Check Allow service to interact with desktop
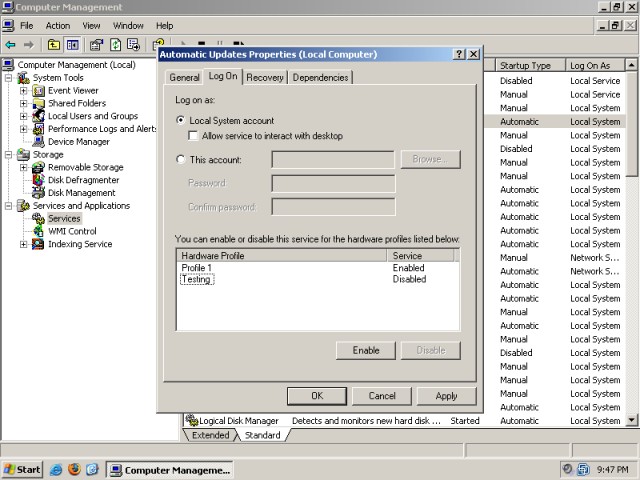This screenshot has width=640, height=480. [x=193, y=136]
